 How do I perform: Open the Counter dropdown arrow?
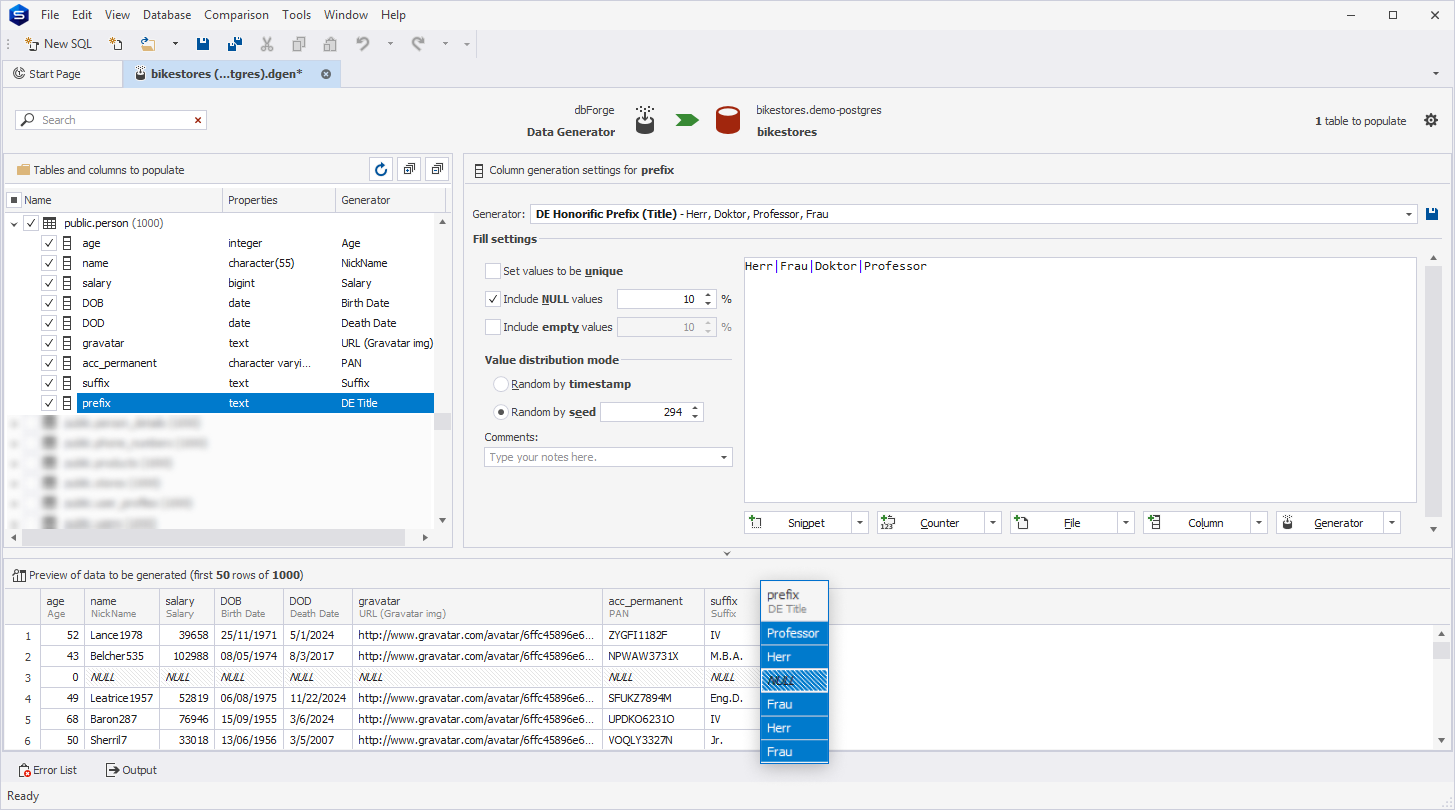tap(993, 523)
